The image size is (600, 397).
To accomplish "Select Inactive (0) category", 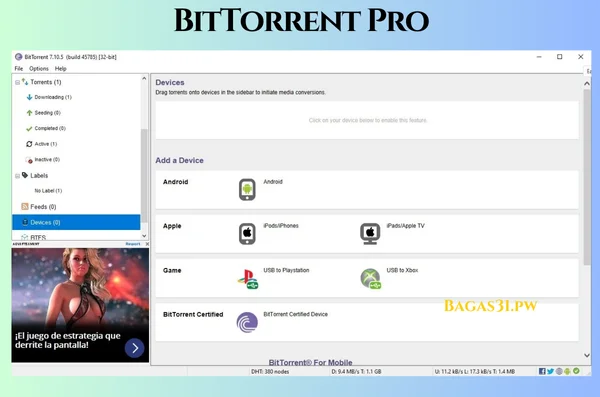I will 47,160.
